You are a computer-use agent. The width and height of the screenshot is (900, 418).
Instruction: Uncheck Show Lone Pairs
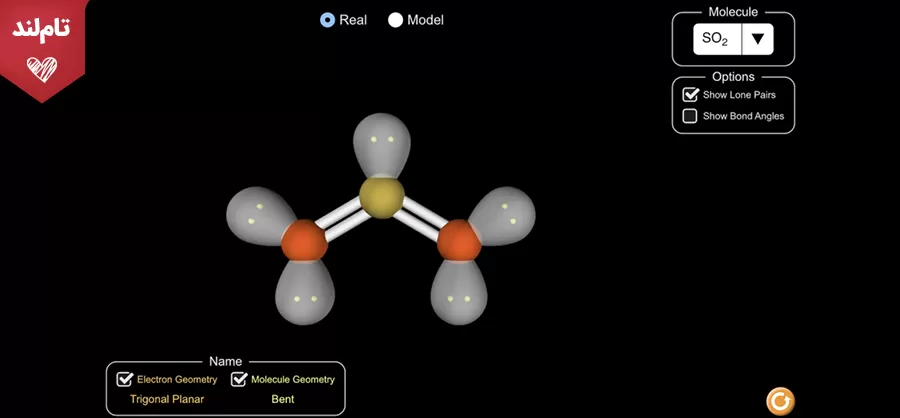tap(690, 95)
